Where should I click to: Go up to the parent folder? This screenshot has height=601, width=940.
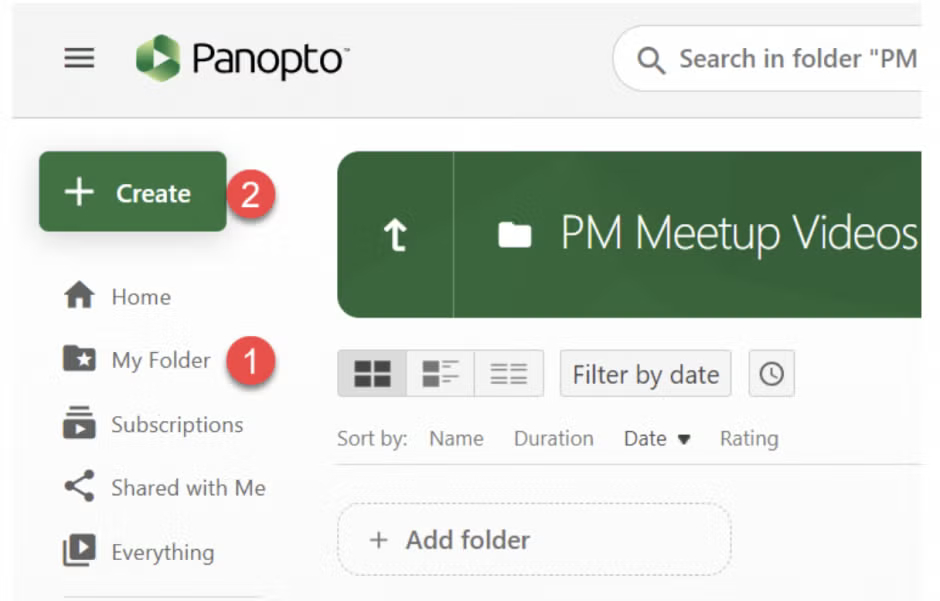(395, 235)
